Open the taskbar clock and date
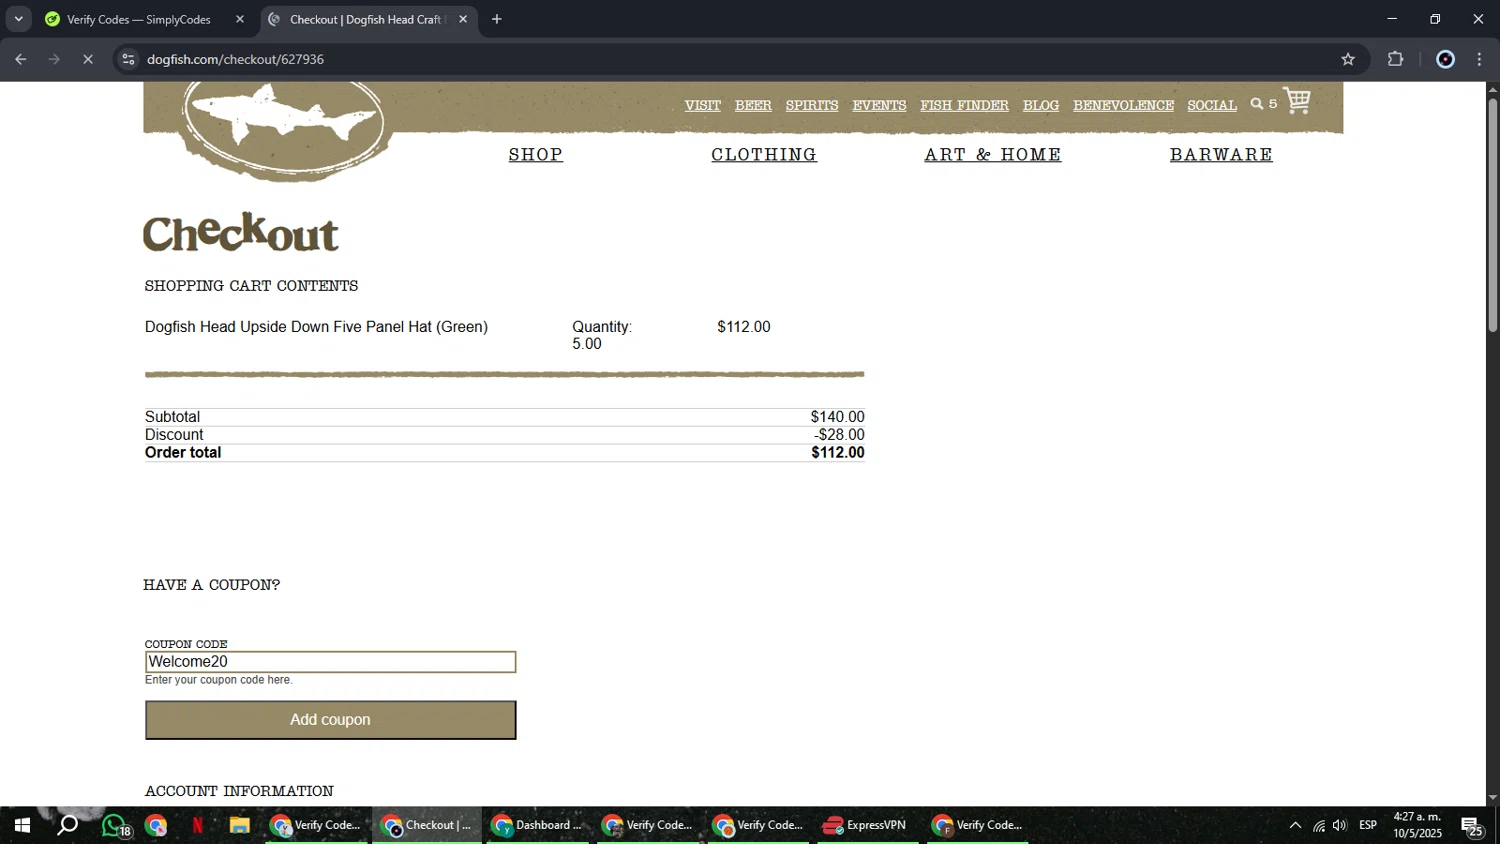Image resolution: width=1500 pixels, height=844 pixels. click(x=1418, y=826)
